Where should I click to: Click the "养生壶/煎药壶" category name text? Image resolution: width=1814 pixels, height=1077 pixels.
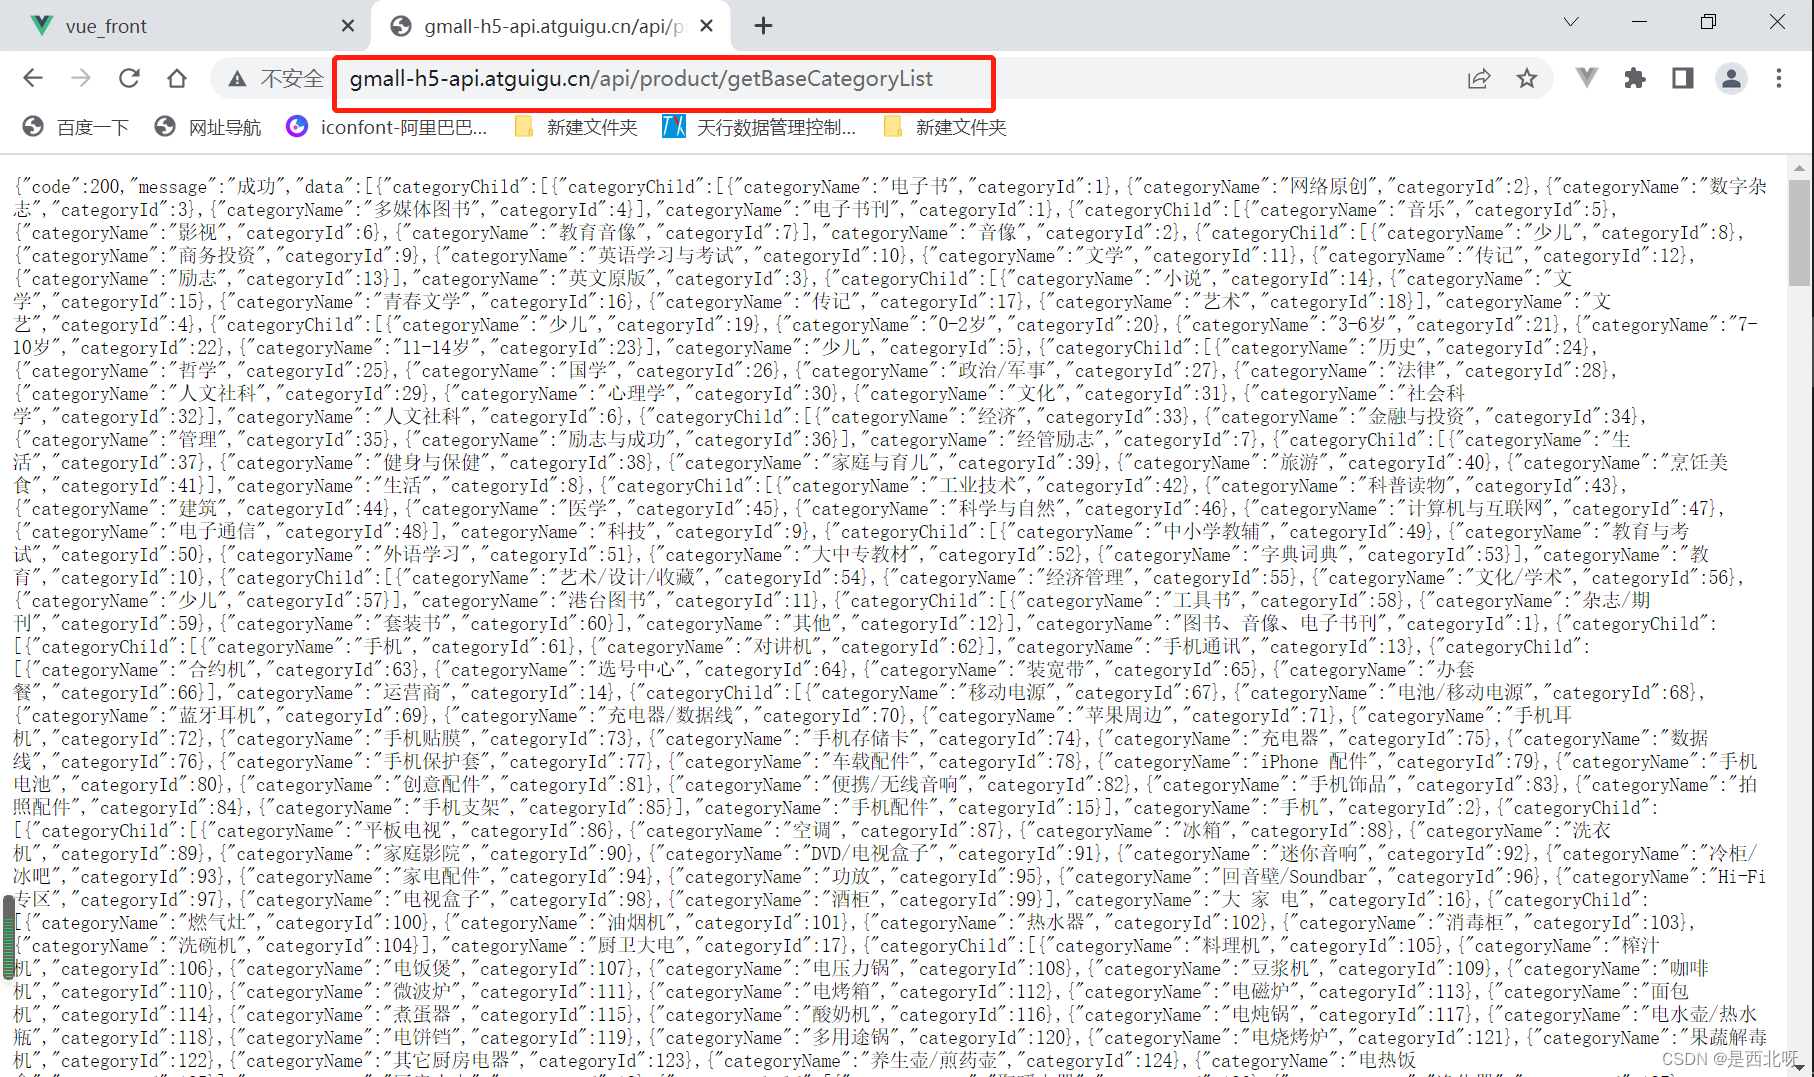tap(935, 1061)
